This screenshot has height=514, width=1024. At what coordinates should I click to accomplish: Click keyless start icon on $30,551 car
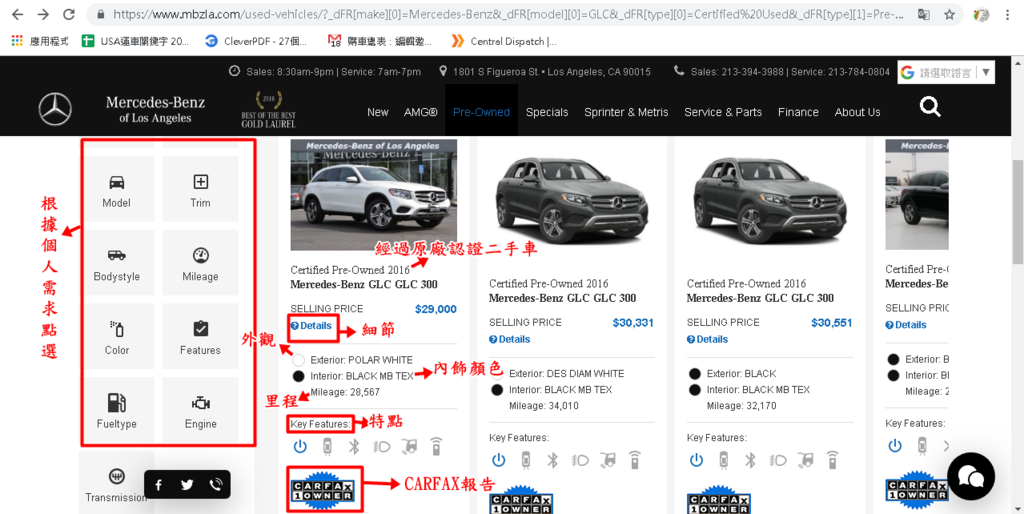tap(696, 460)
